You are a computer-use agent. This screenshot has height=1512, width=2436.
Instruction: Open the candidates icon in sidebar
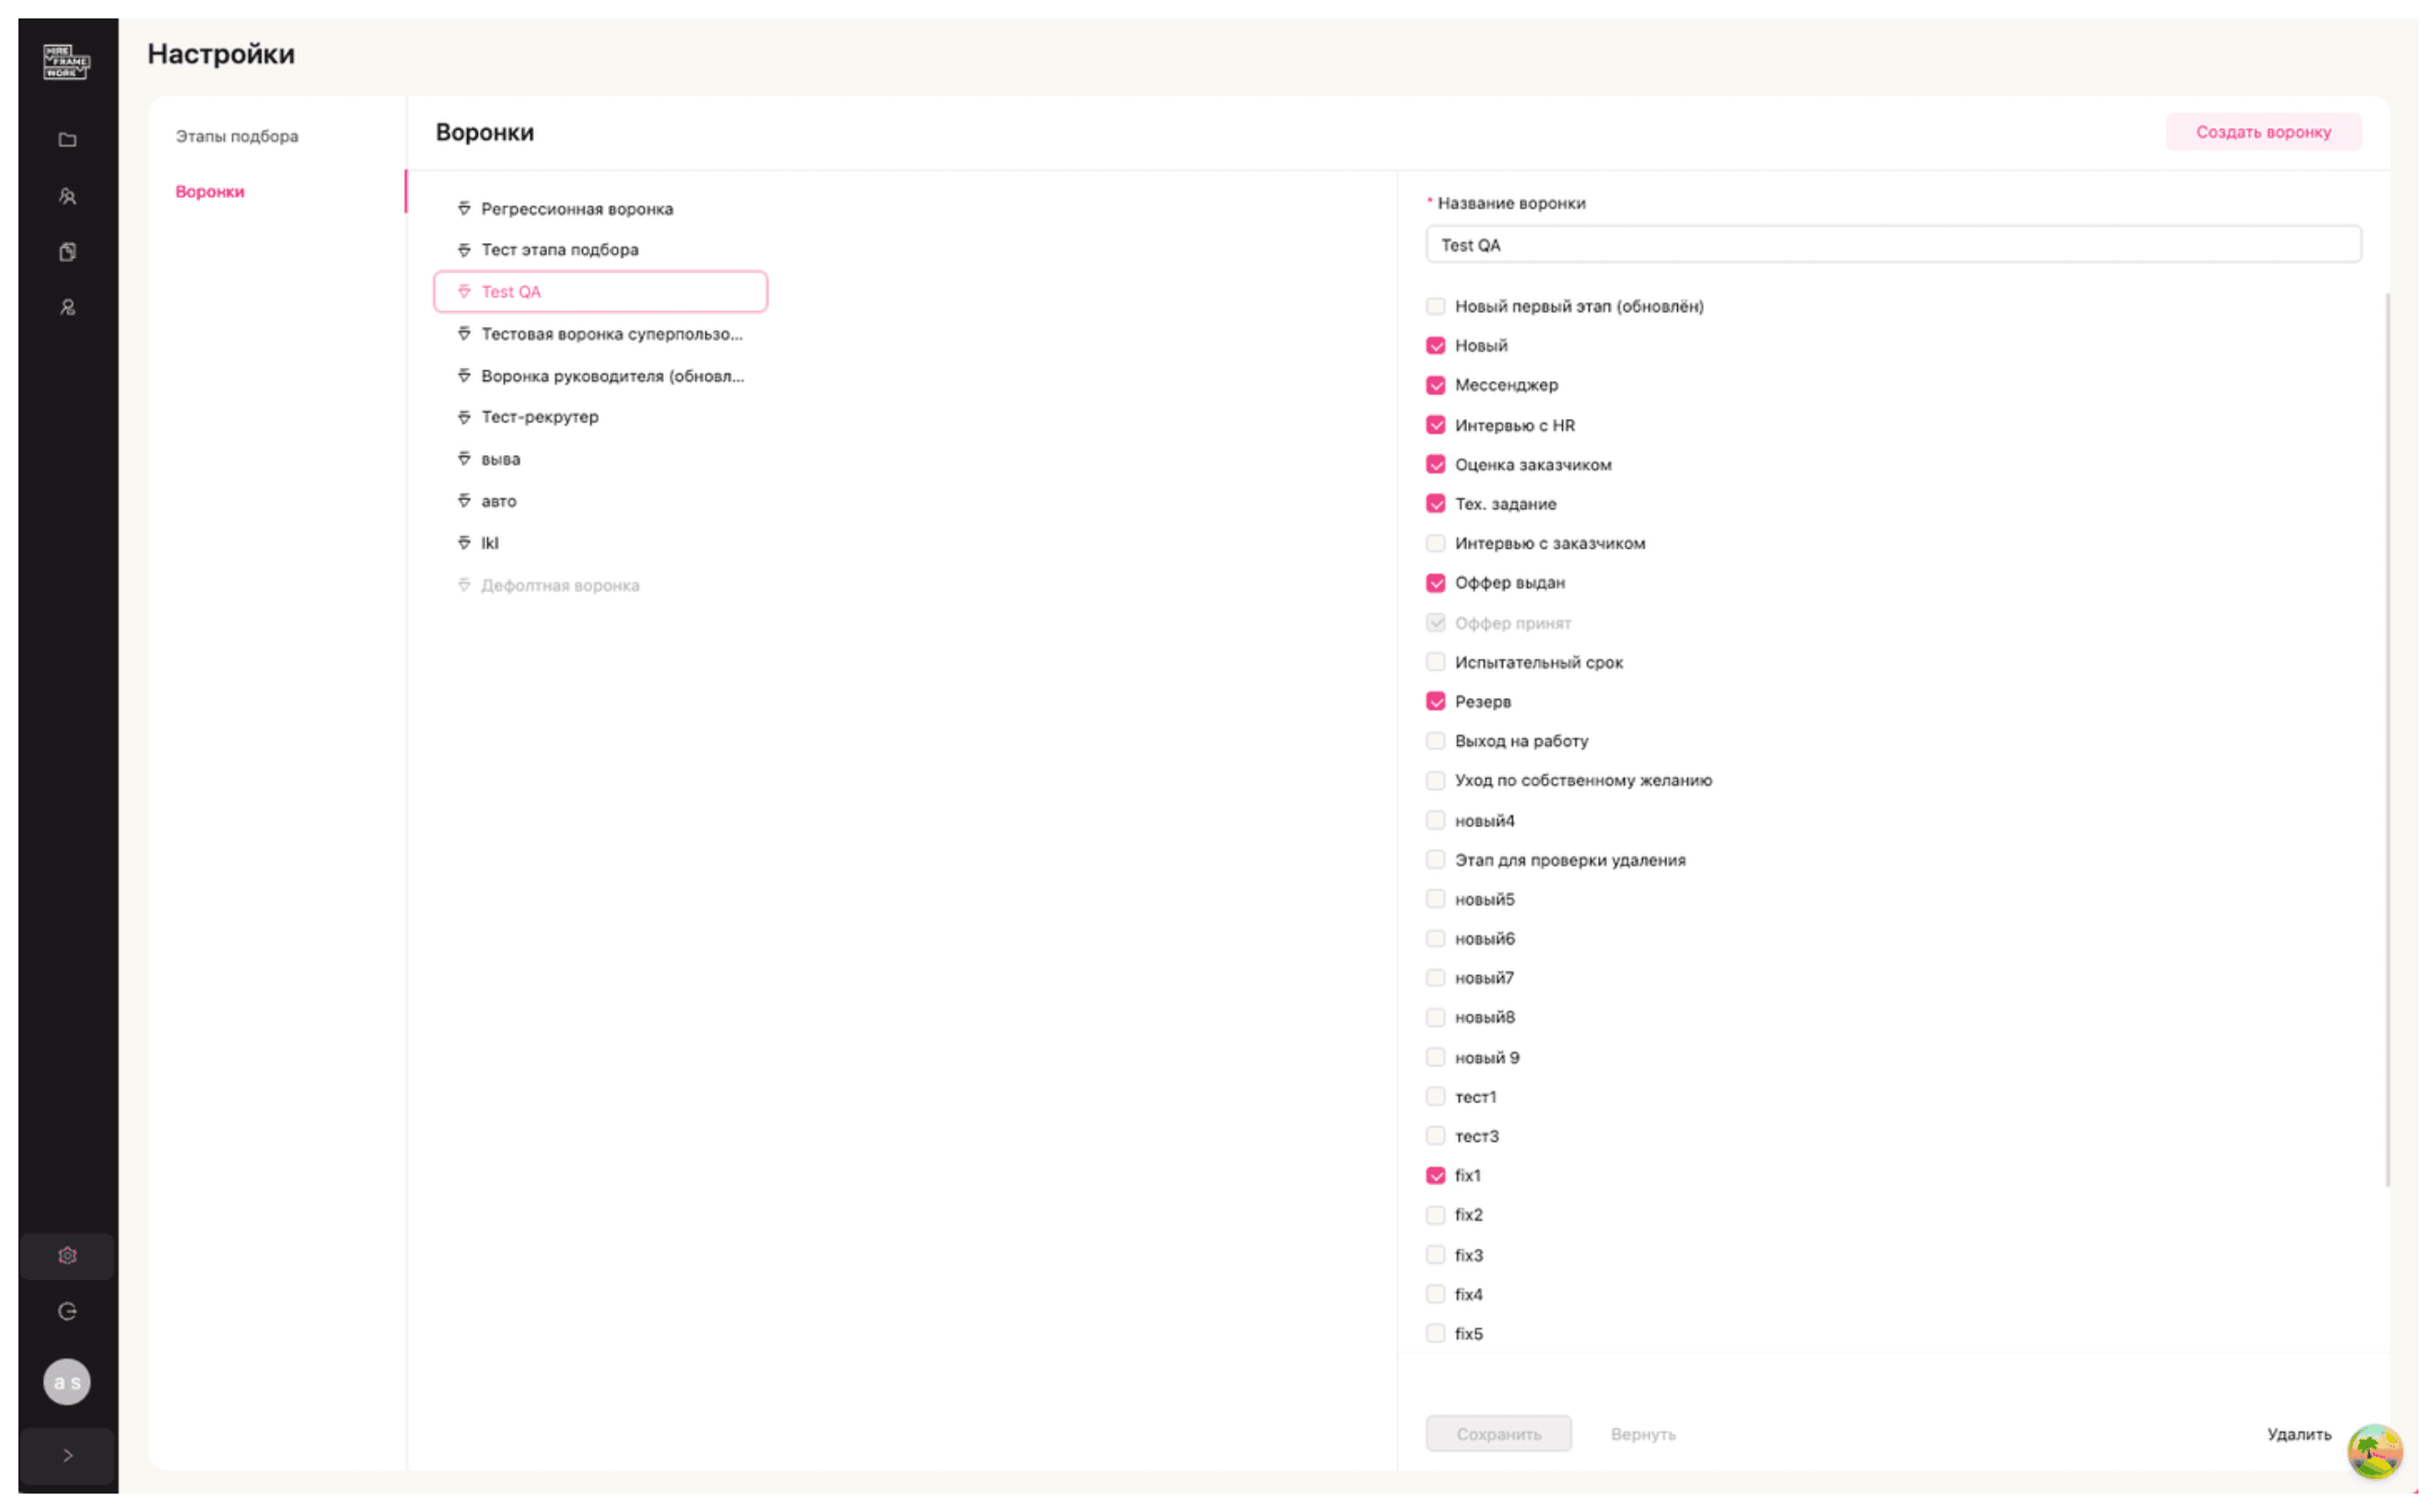(x=67, y=197)
